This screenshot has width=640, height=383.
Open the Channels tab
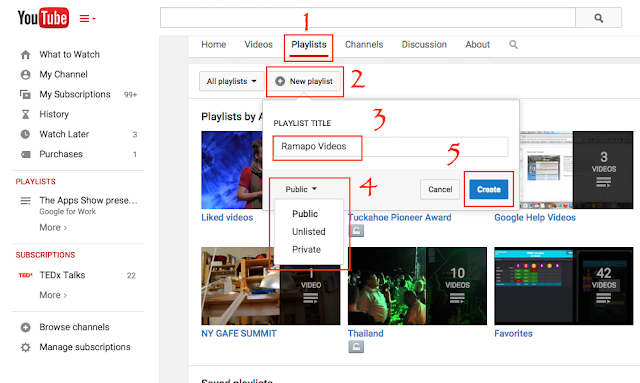click(x=364, y=45)
